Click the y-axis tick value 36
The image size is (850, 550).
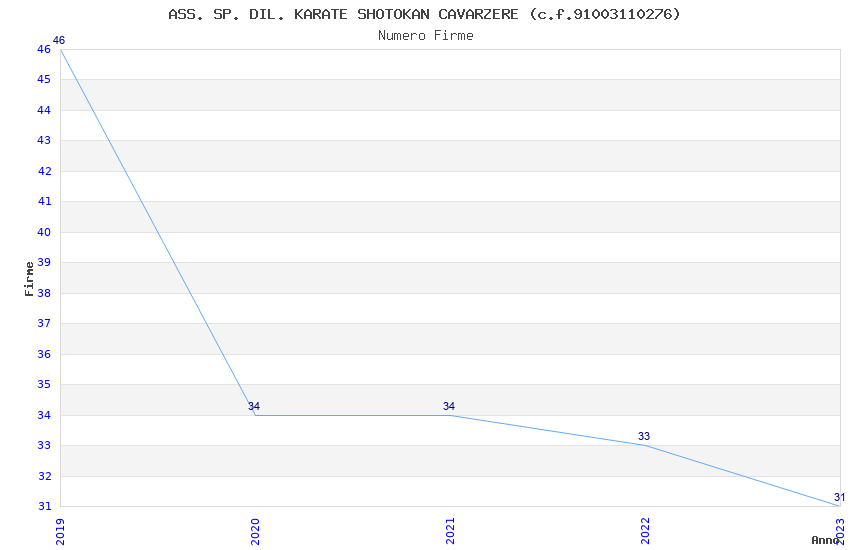(x=44, y=354)
